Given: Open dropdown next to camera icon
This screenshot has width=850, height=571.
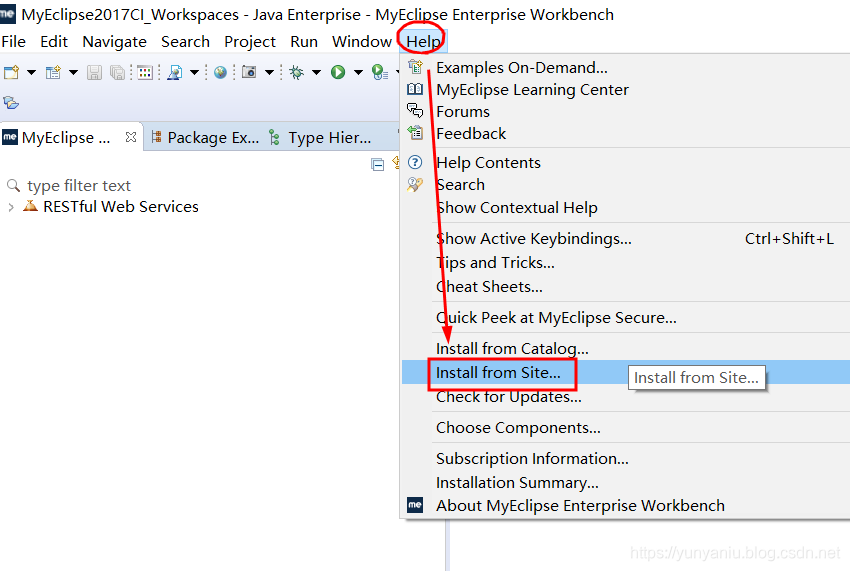Looking at the screenshot, I should pos(269,72).
